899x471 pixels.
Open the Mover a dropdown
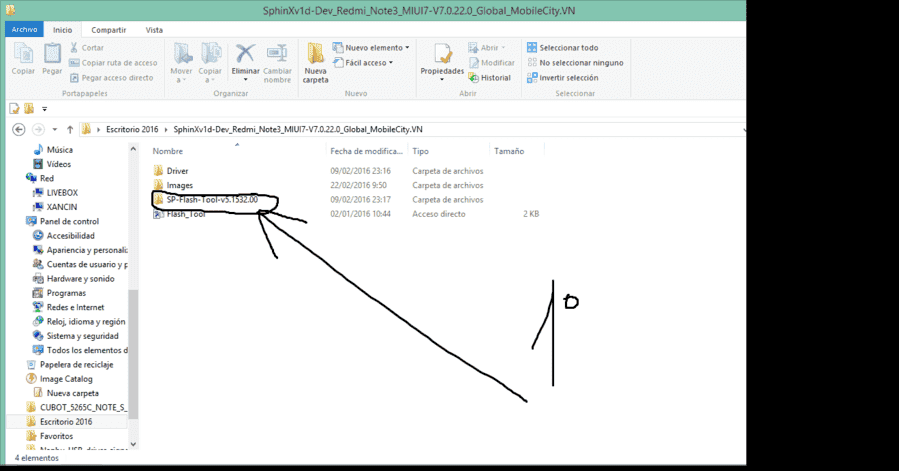coord(181,63)
